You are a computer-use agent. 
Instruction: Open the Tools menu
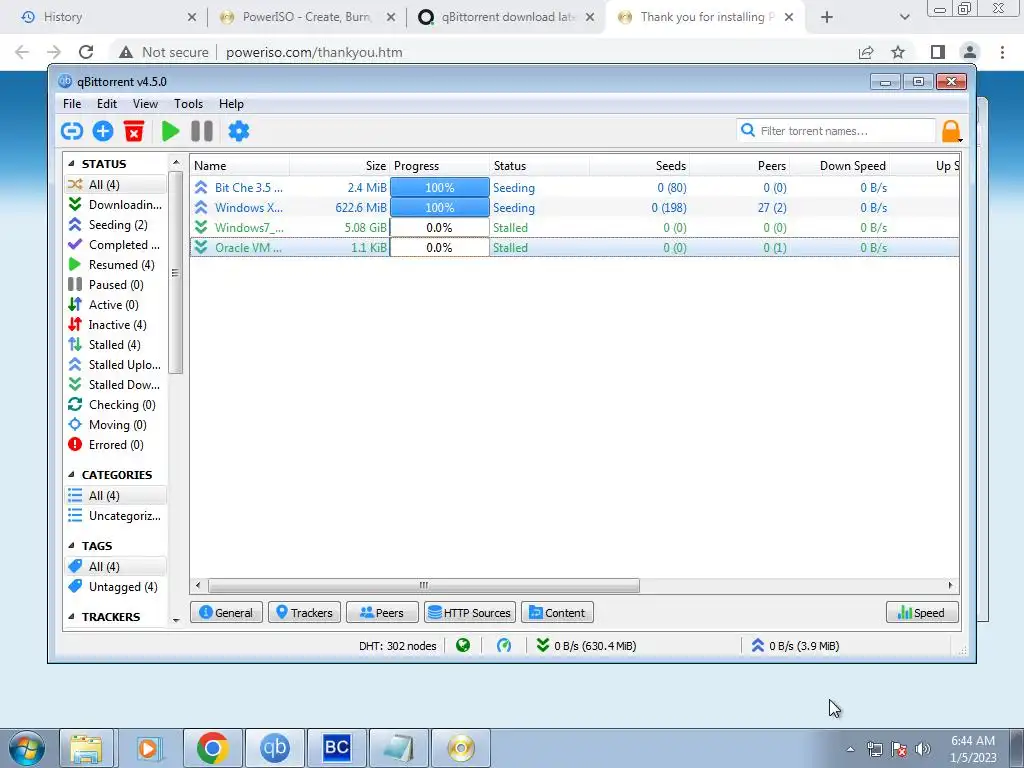(x=188, y=104)
